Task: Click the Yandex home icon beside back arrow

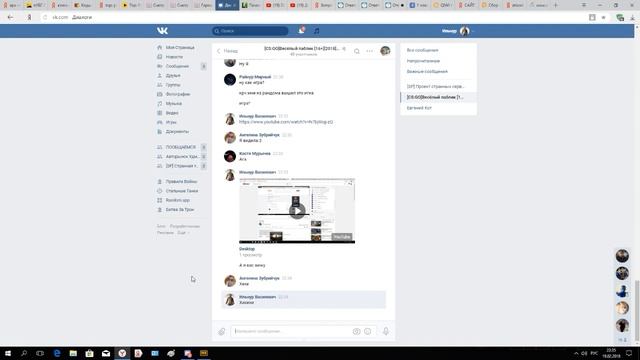Action: tap(29, 18)
